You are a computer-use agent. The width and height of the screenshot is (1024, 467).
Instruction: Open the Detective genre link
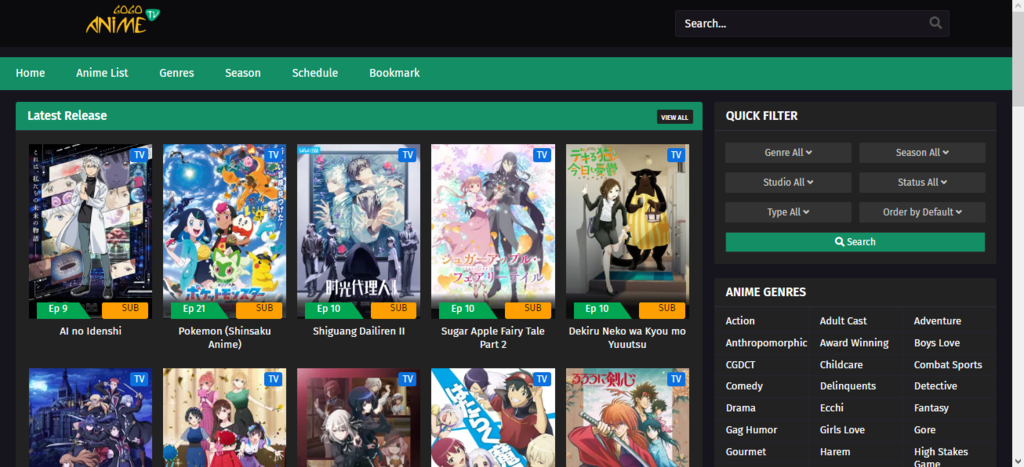pos(935,387)
